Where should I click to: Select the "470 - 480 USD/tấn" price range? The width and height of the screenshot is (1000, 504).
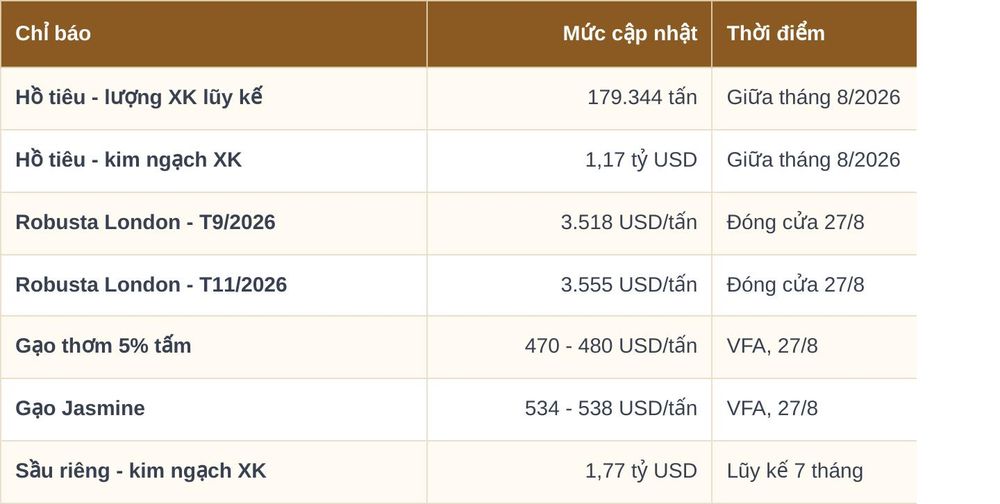point(611,346)
